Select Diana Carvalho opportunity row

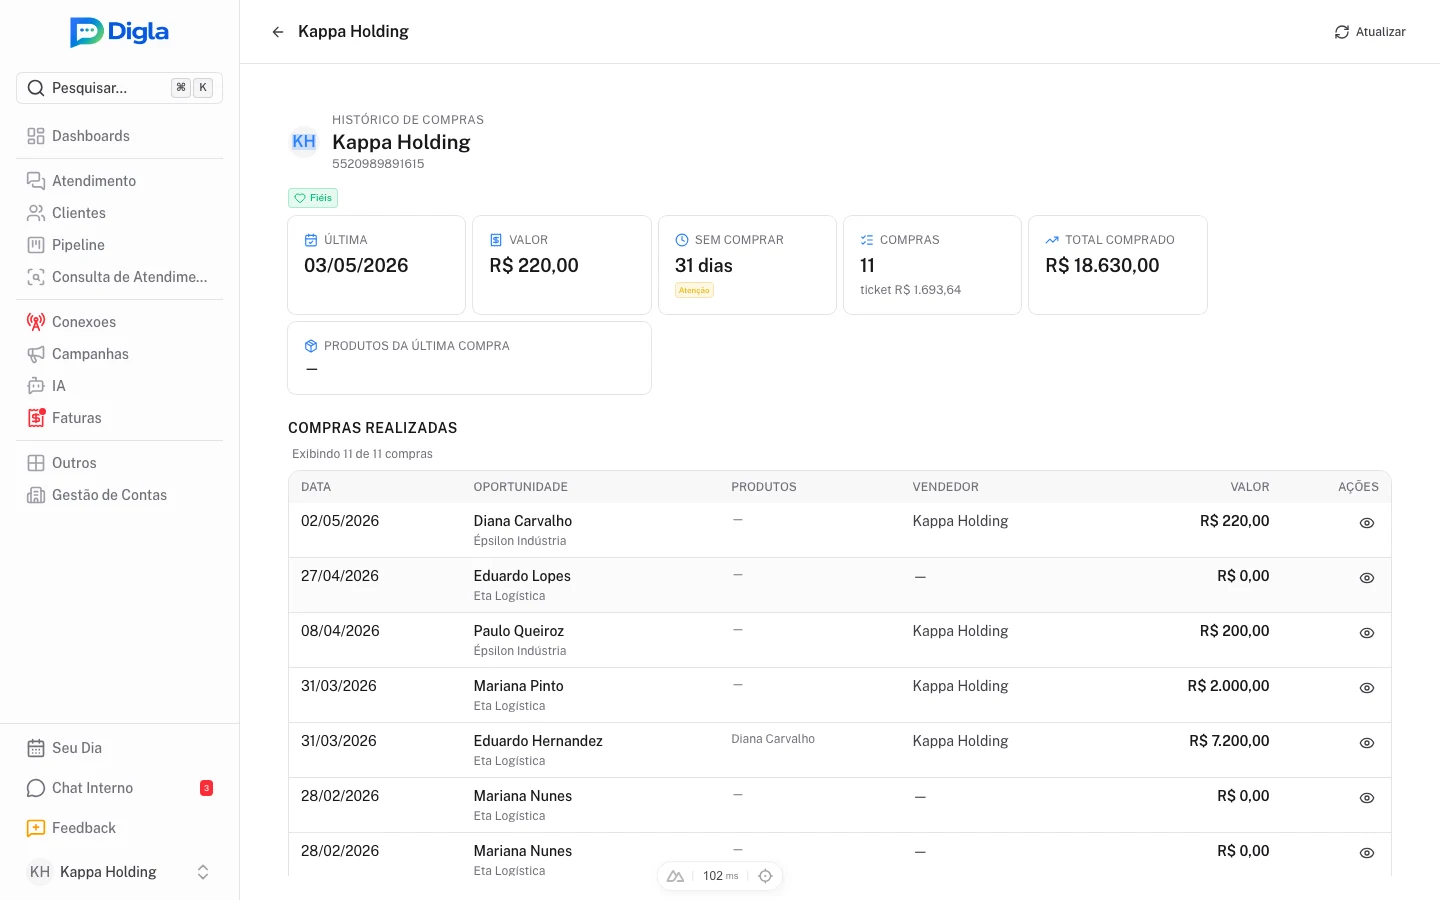[840, 530]
